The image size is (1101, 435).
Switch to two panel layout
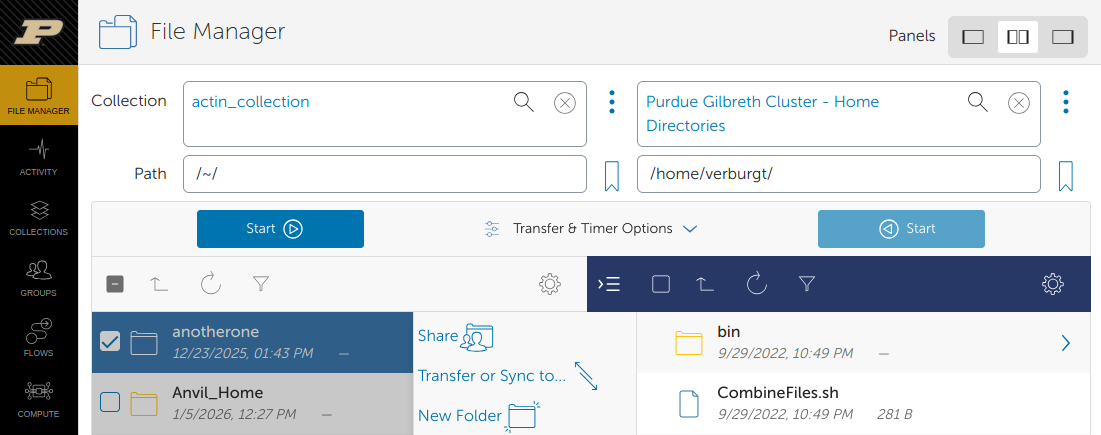click(1017, 36)
